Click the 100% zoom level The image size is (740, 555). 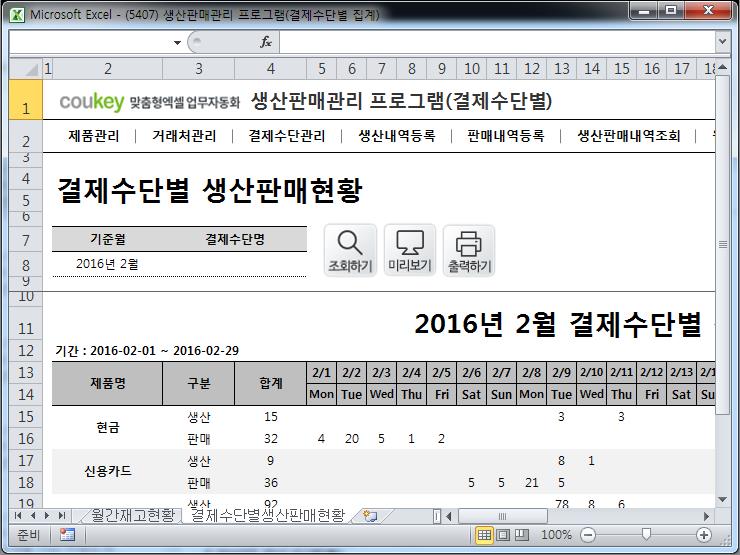[556, 535]
